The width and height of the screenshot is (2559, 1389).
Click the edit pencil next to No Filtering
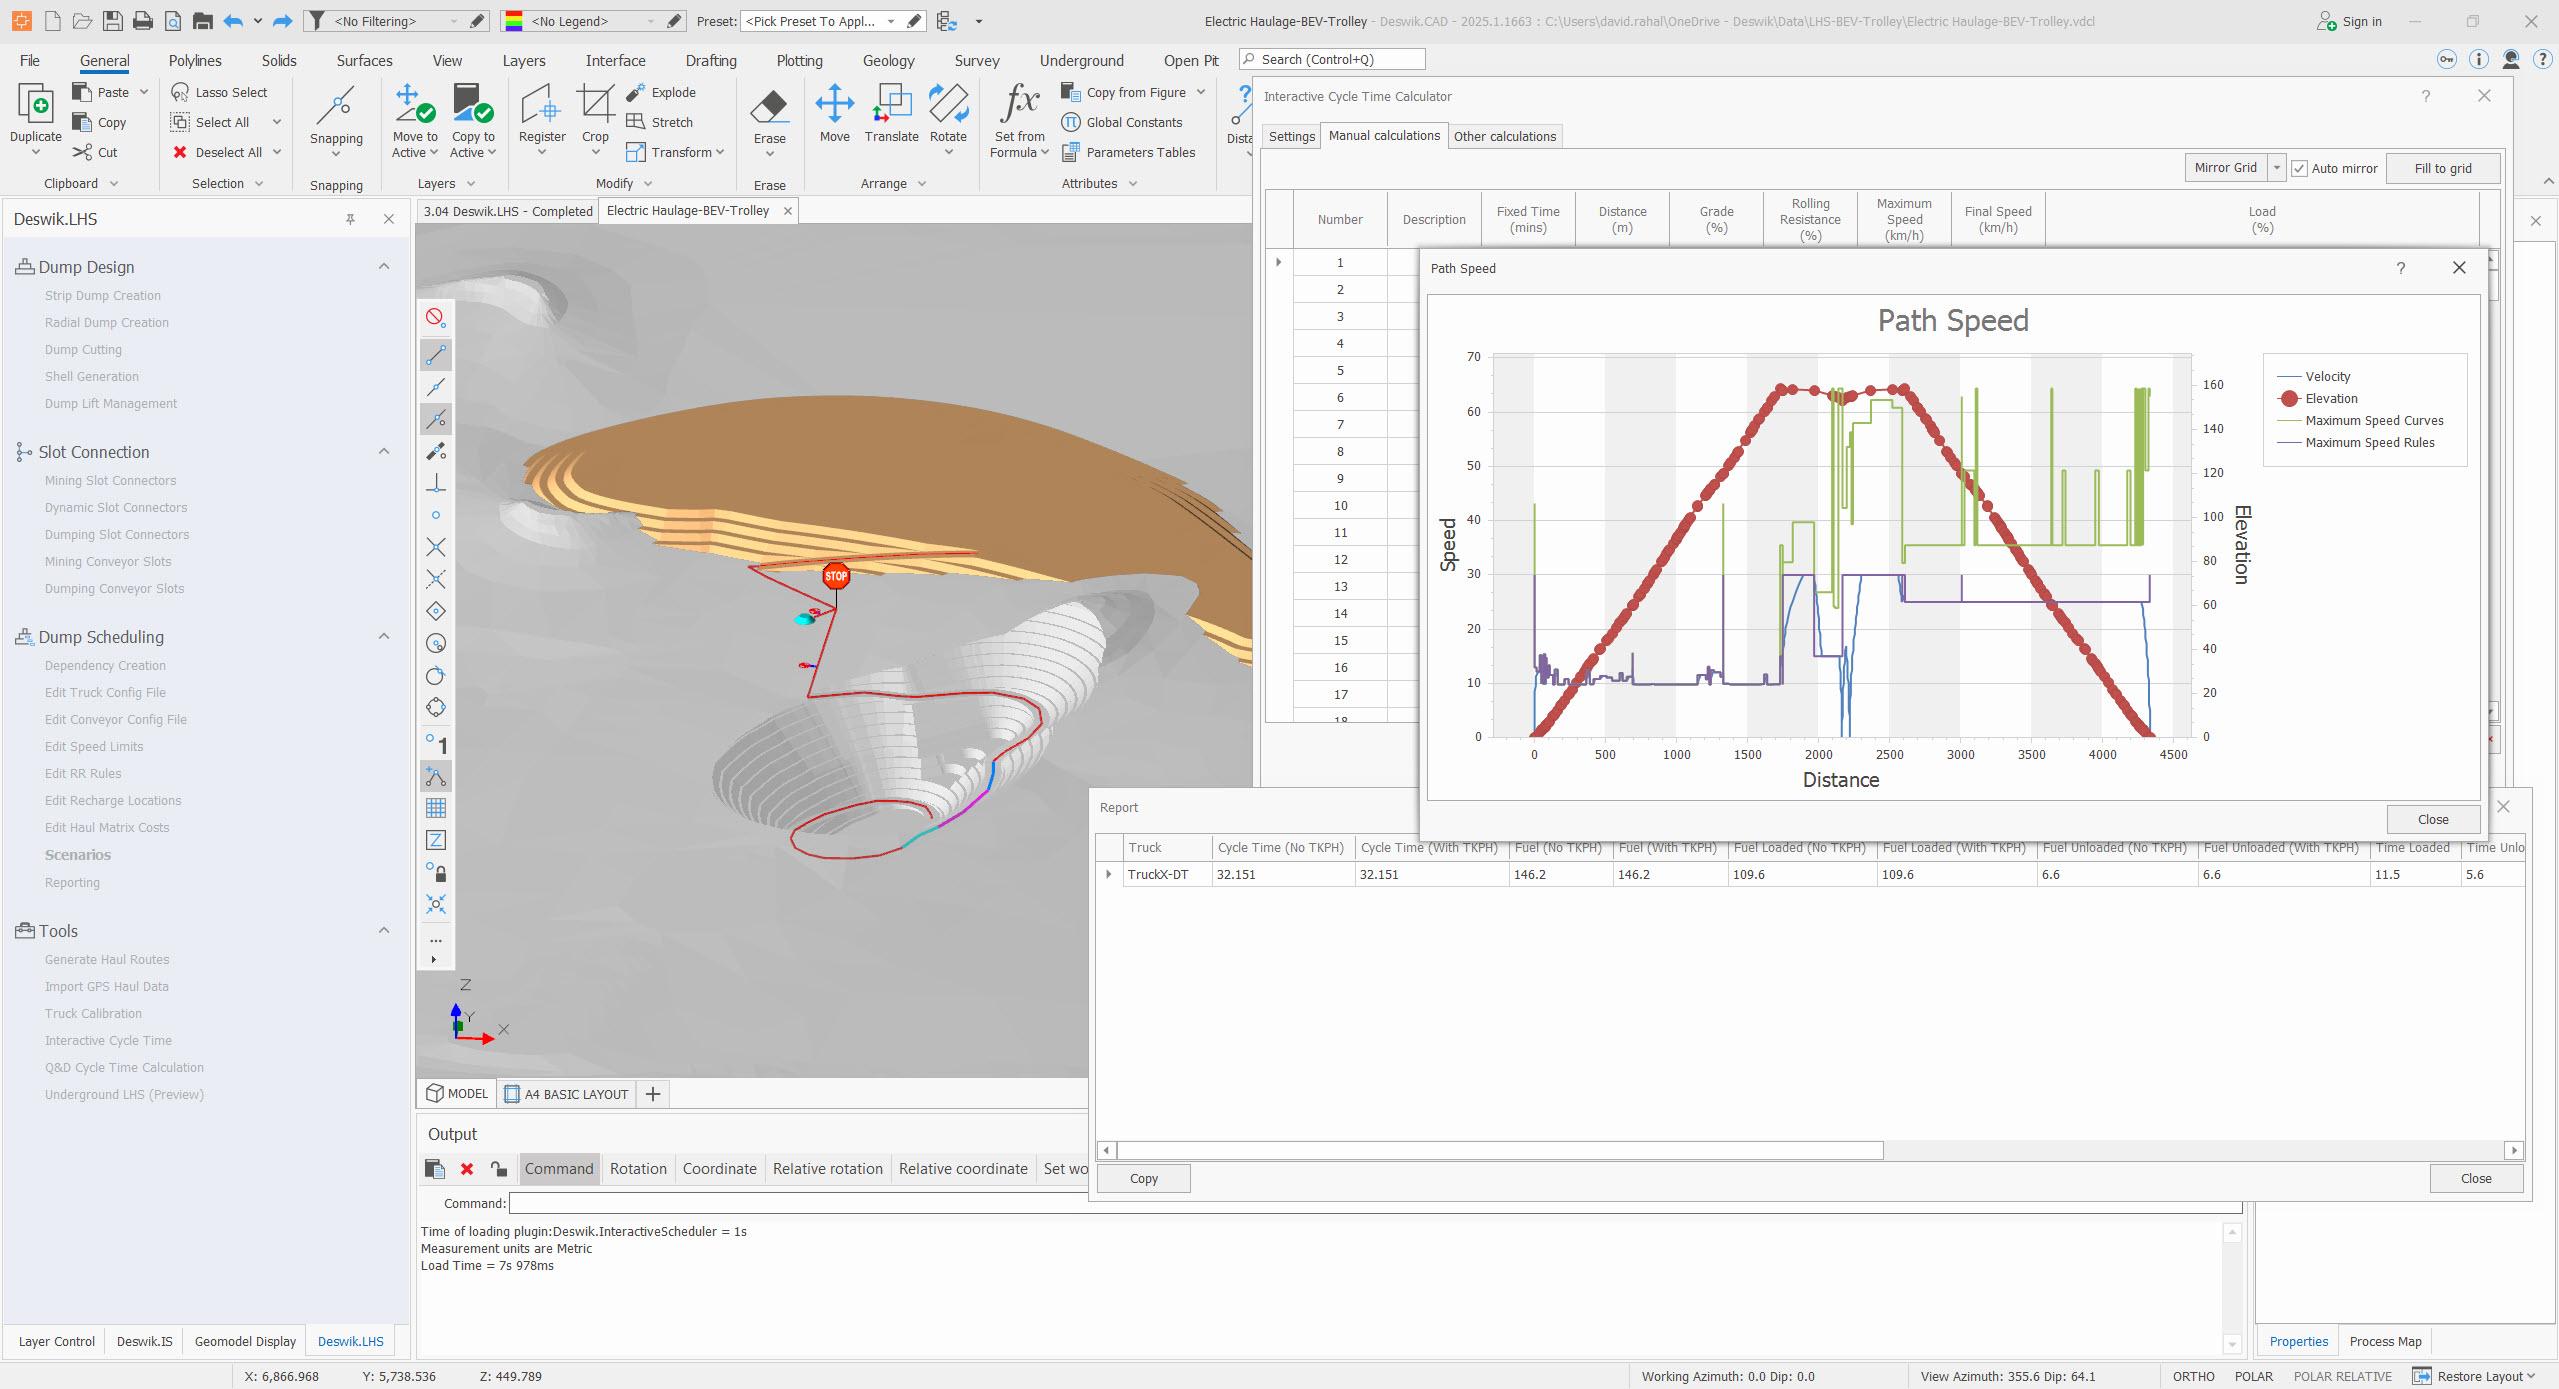[x=478, y=21]
